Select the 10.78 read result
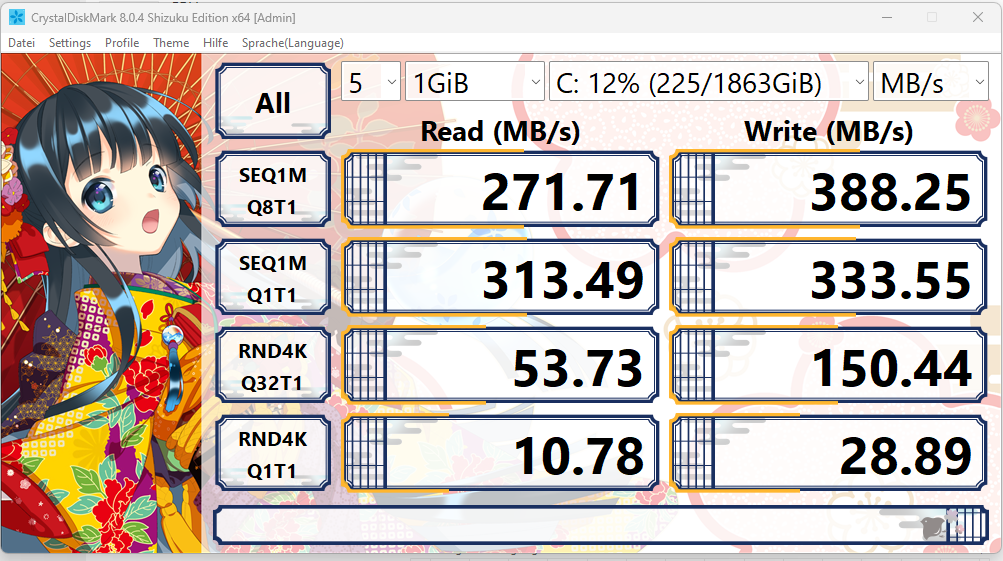This screenshot has height=561, width=1003. (501, 454)
